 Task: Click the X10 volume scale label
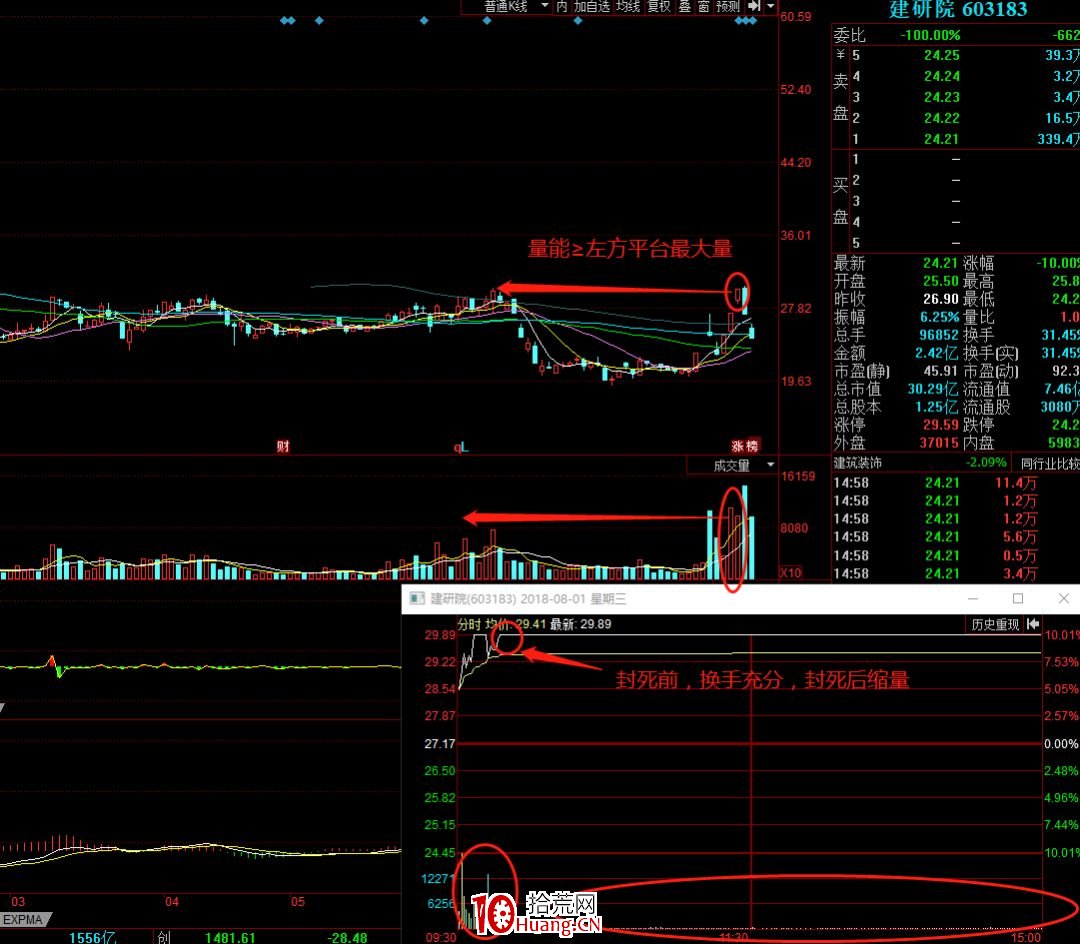[x=791, y=572]
